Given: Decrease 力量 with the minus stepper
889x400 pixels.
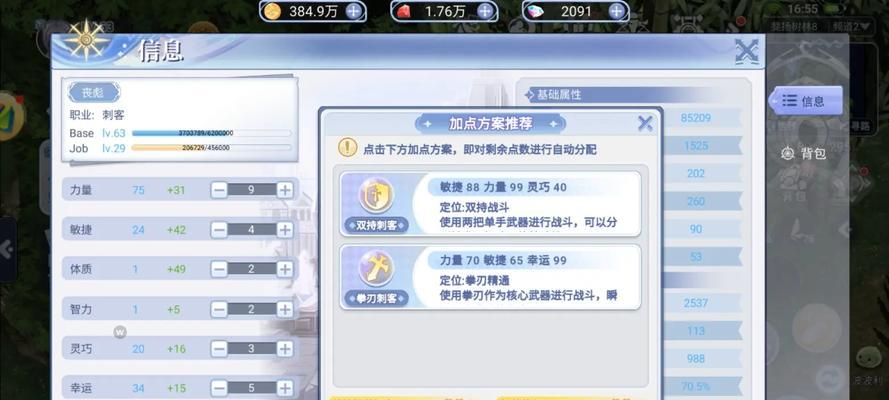Looking at the screenshot, I should 219,190.
